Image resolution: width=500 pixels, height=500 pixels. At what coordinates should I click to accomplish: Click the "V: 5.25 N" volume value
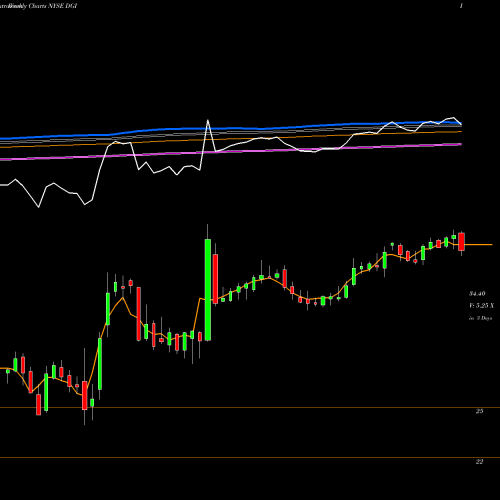pyautogui.click(x=482, y=306)
